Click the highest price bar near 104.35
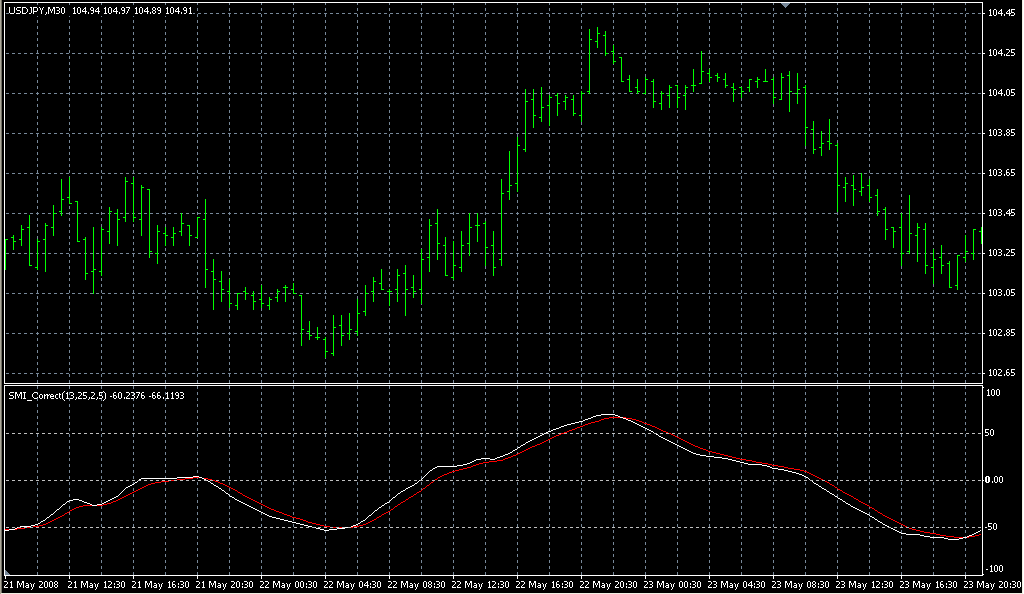1024x594 pixels. 597,35
